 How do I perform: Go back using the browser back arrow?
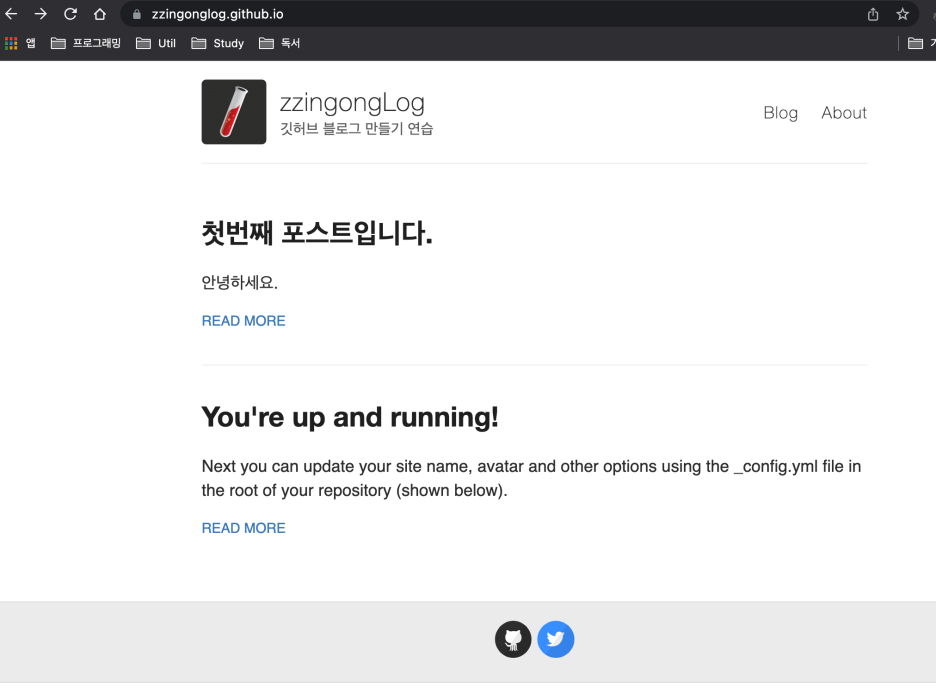click(11, 14)
